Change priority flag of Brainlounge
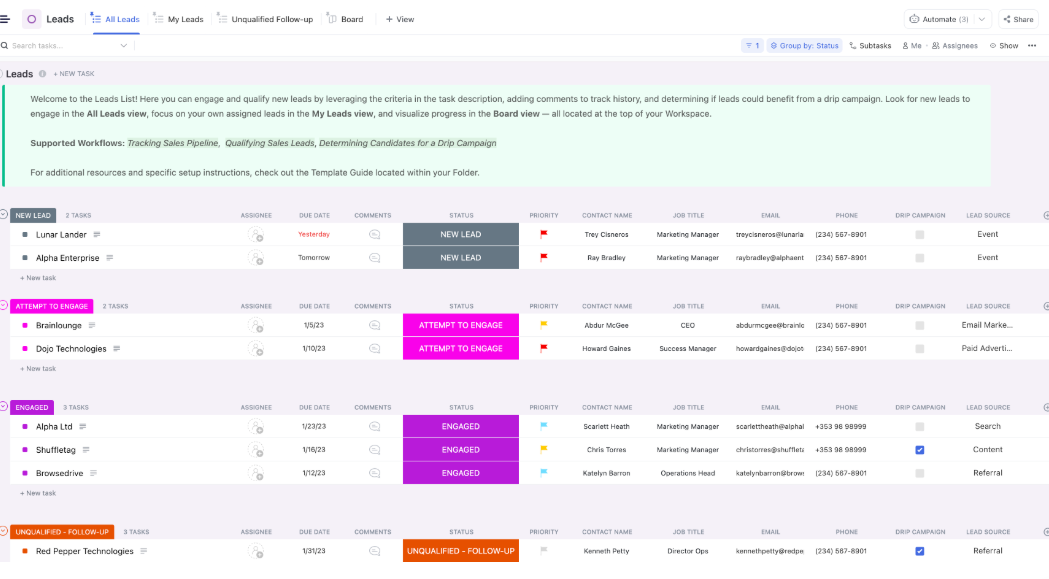This screenshot has width=1049, height=579. tap(544, 325)
